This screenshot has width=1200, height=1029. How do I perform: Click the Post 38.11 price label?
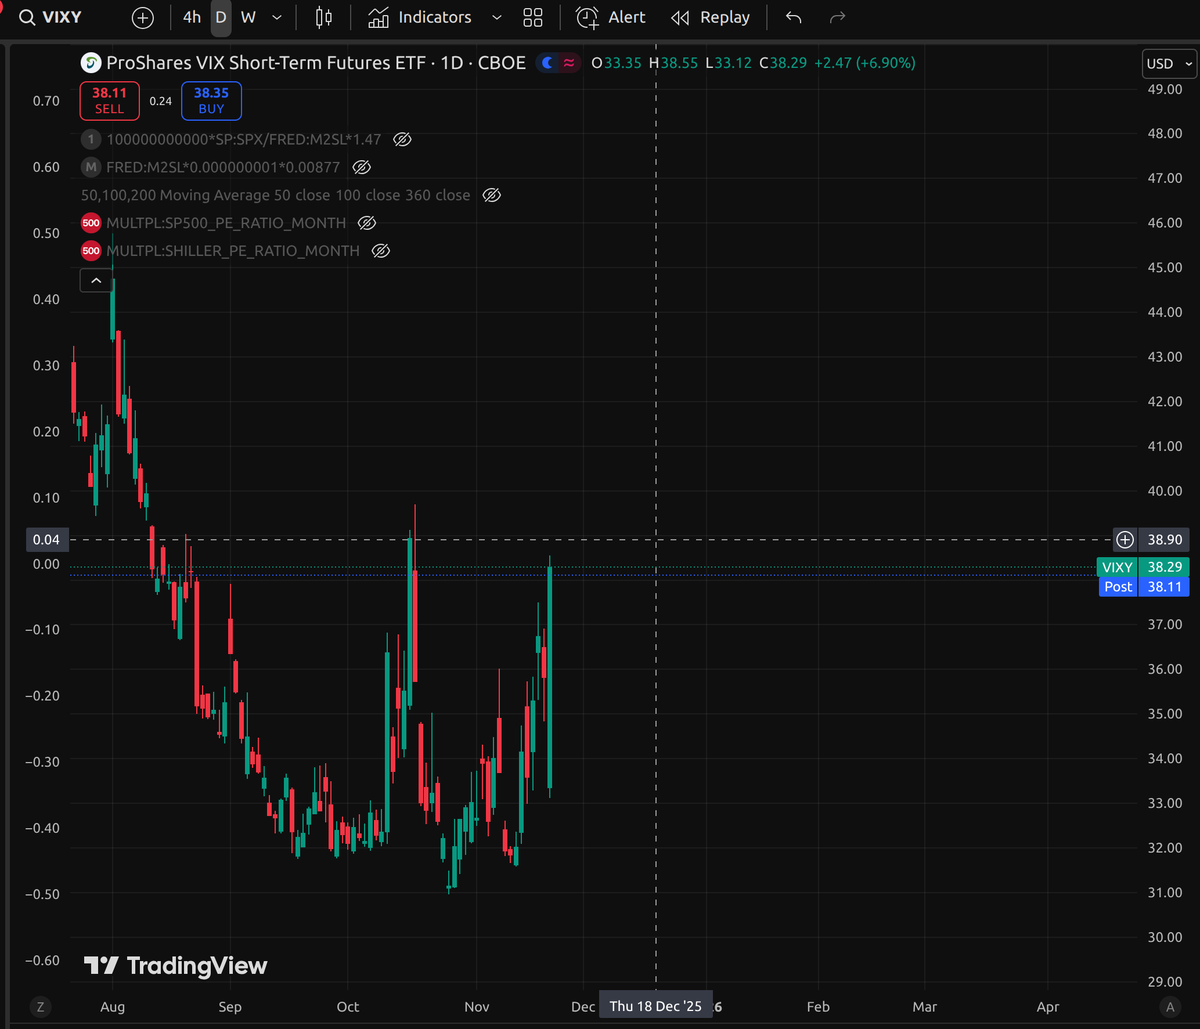pos(1143,587)
